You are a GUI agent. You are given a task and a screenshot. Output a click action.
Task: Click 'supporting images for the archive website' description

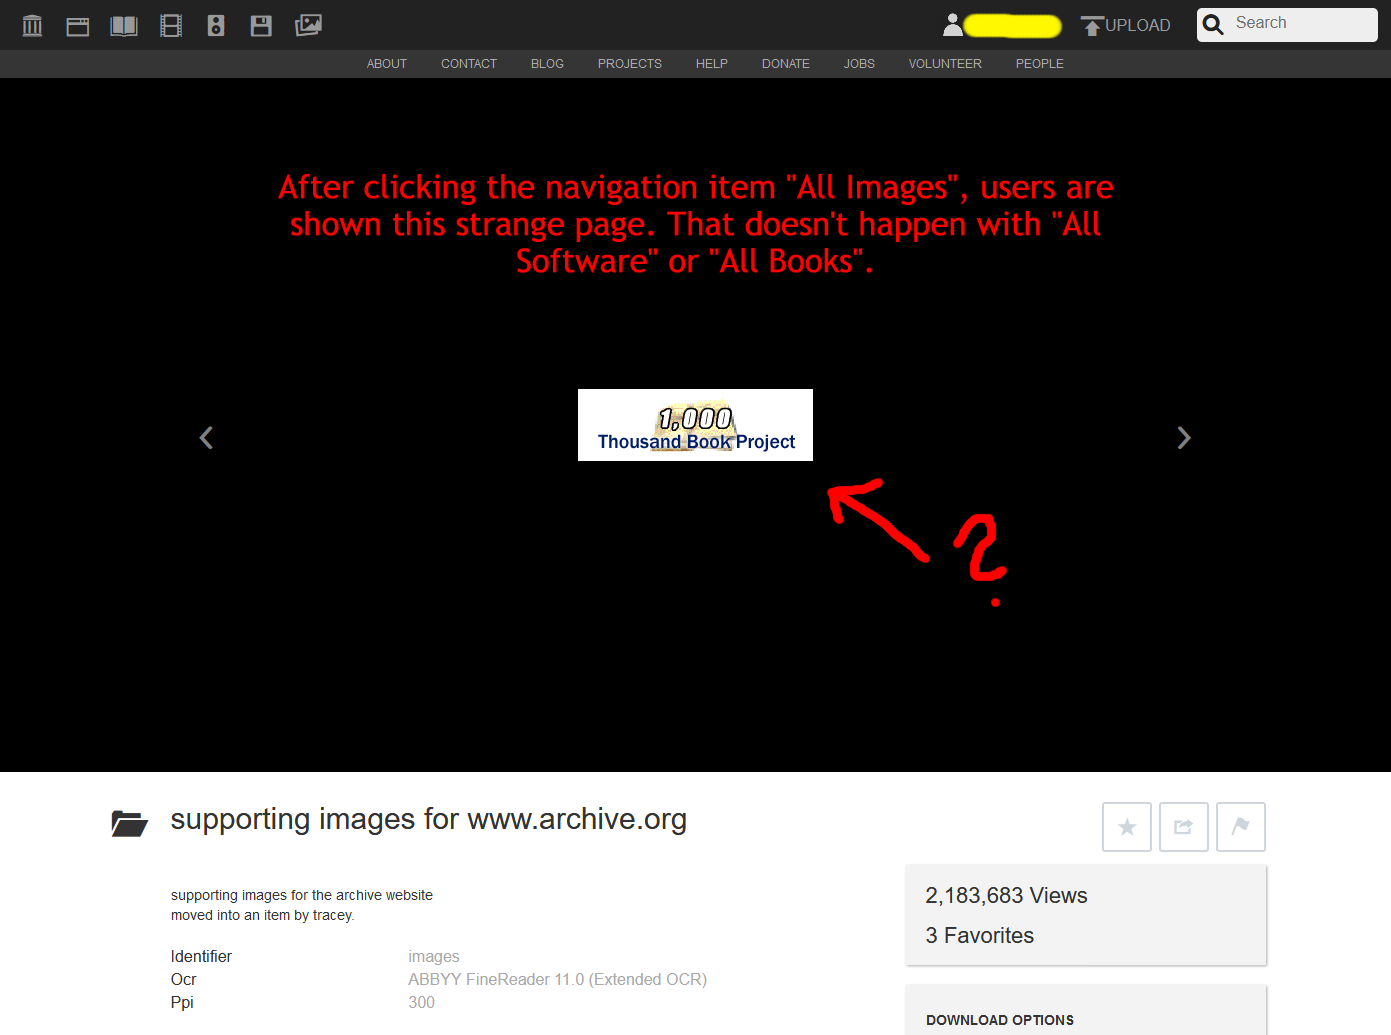point(302,895)
